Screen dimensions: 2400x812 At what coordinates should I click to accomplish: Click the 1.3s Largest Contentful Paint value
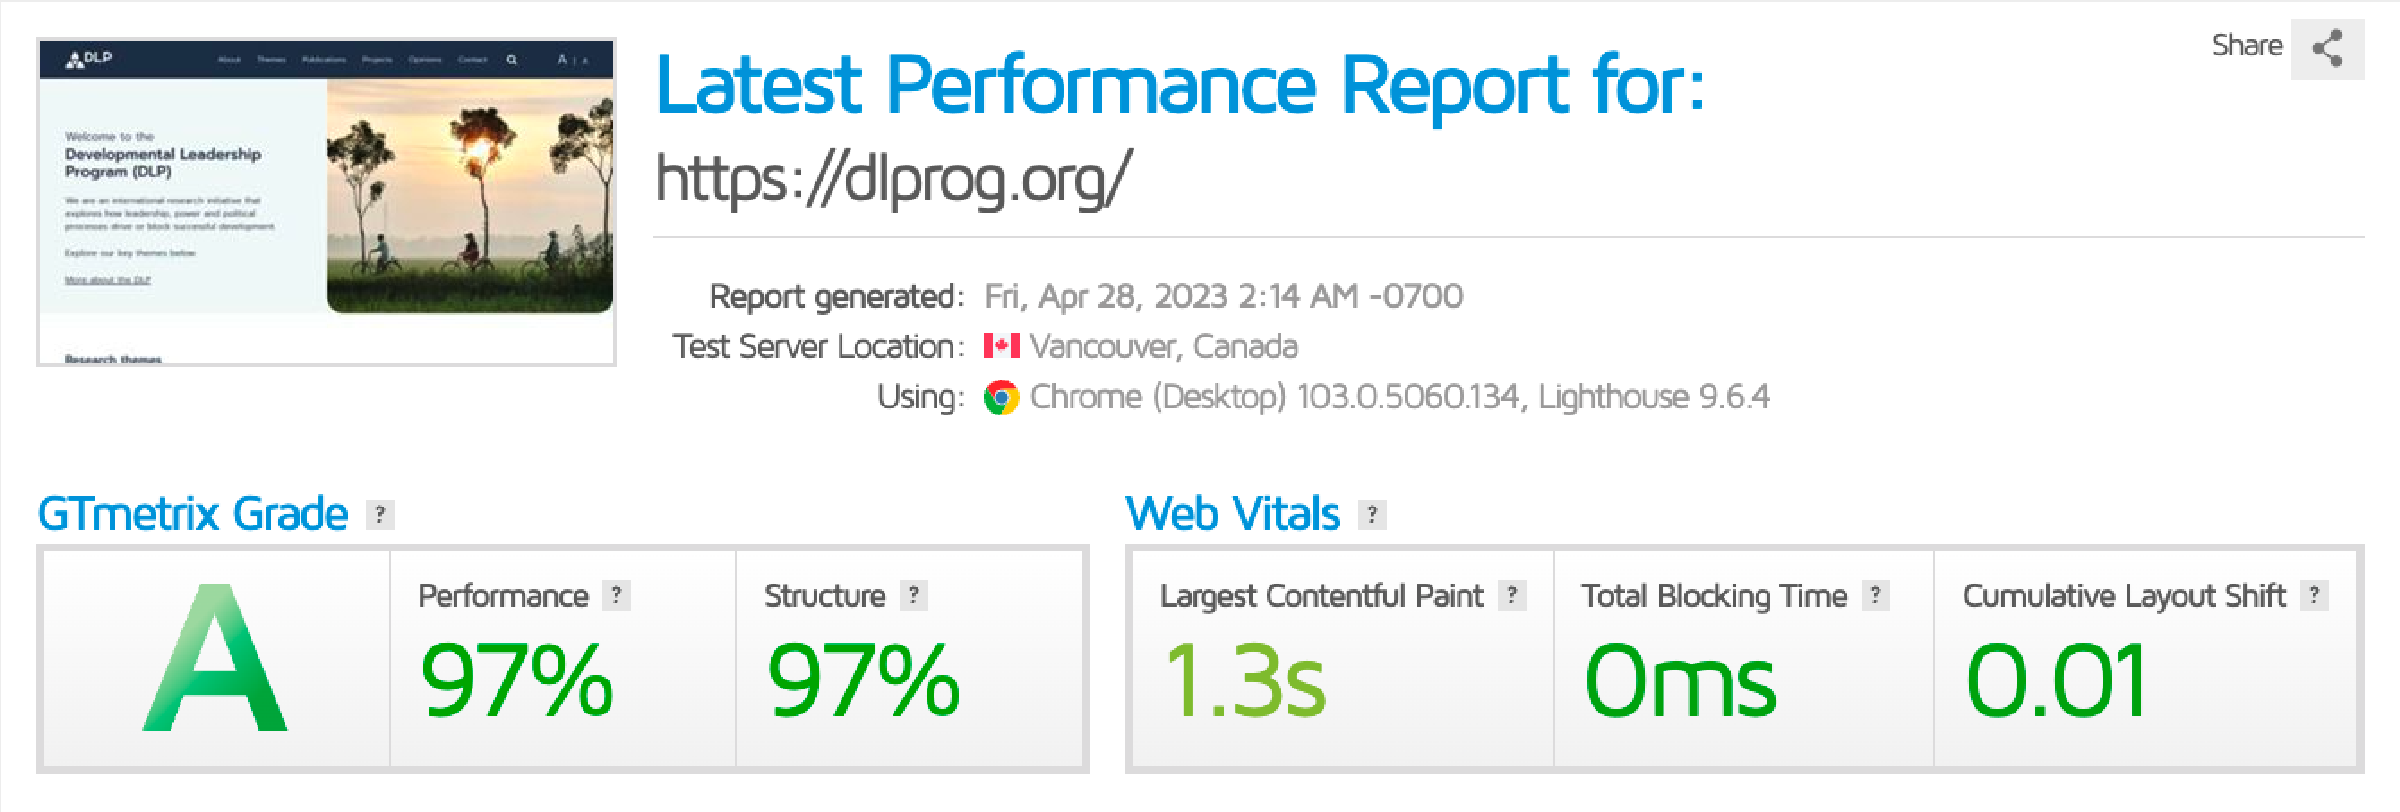(1245, 680)
